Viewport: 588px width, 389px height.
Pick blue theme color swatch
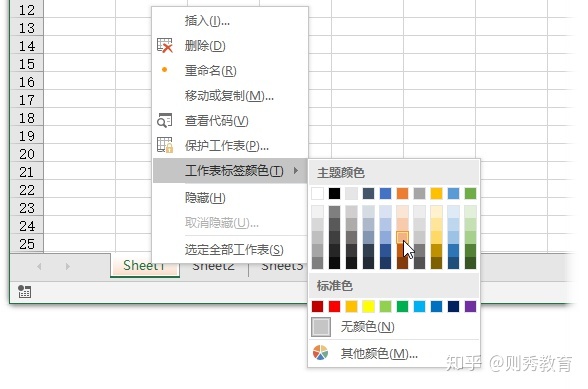pyautogui.click(x=386, y=194)
